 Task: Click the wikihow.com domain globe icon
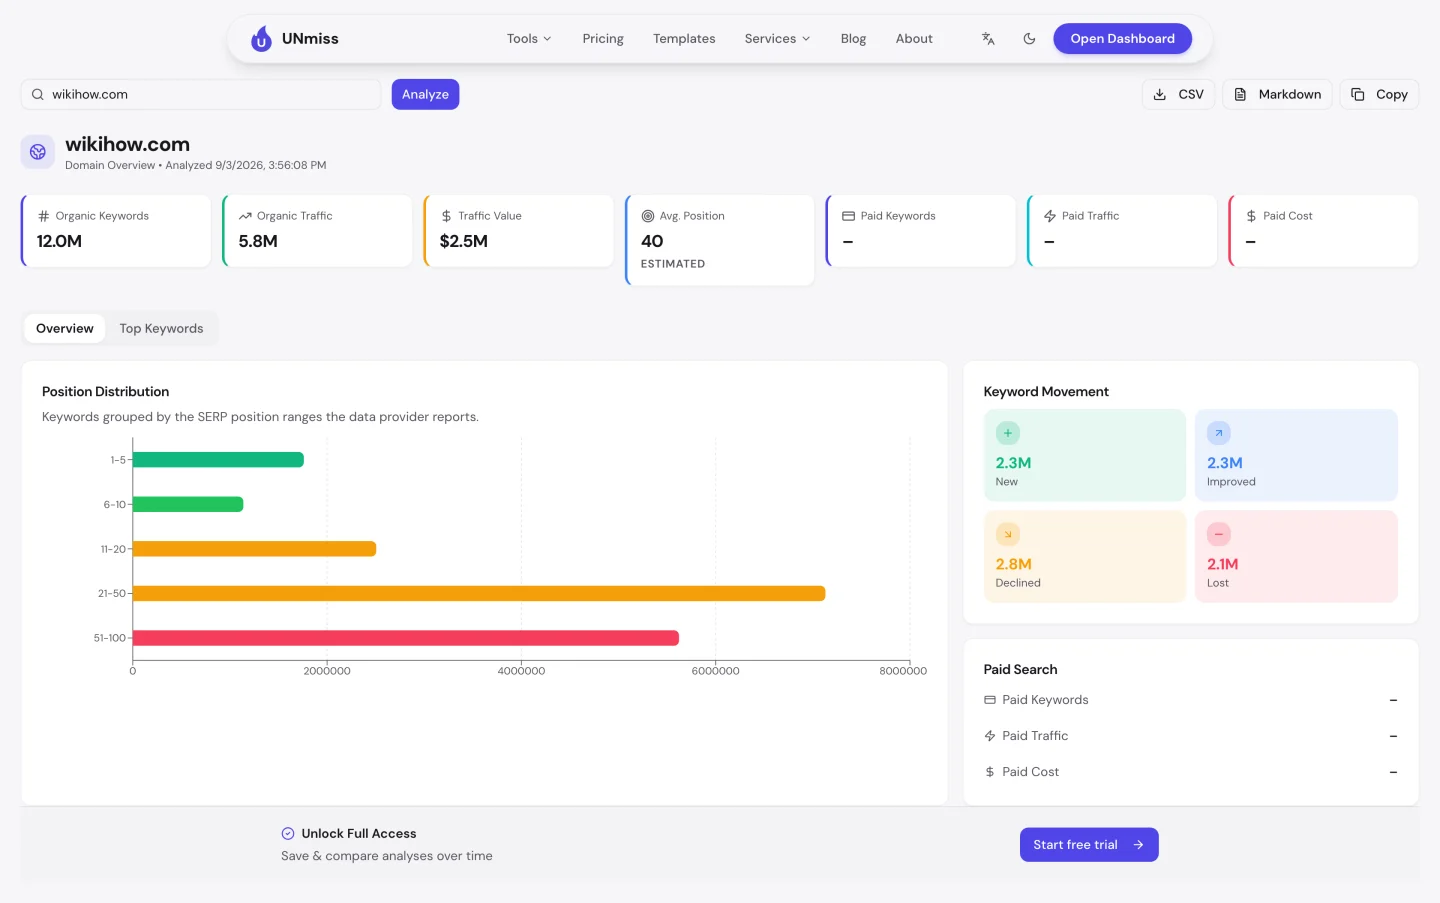[x=38, y=152]
